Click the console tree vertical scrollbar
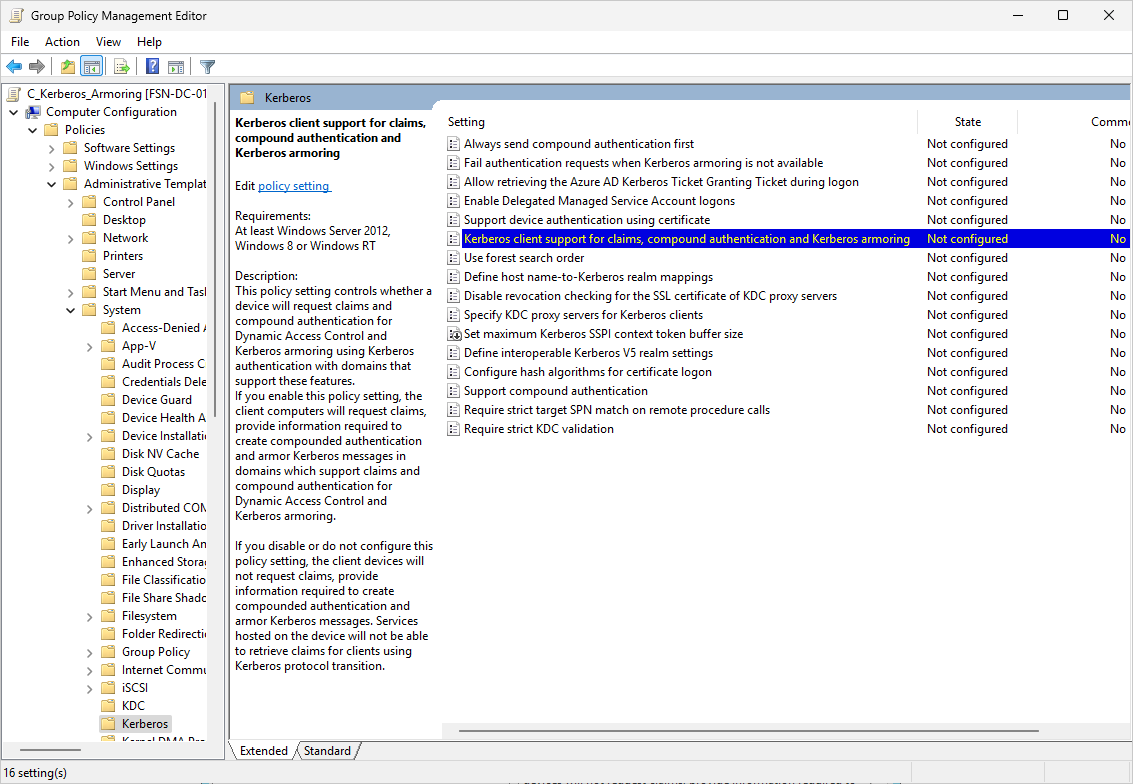The image size is (1133, 784). [x=215, y=257]
